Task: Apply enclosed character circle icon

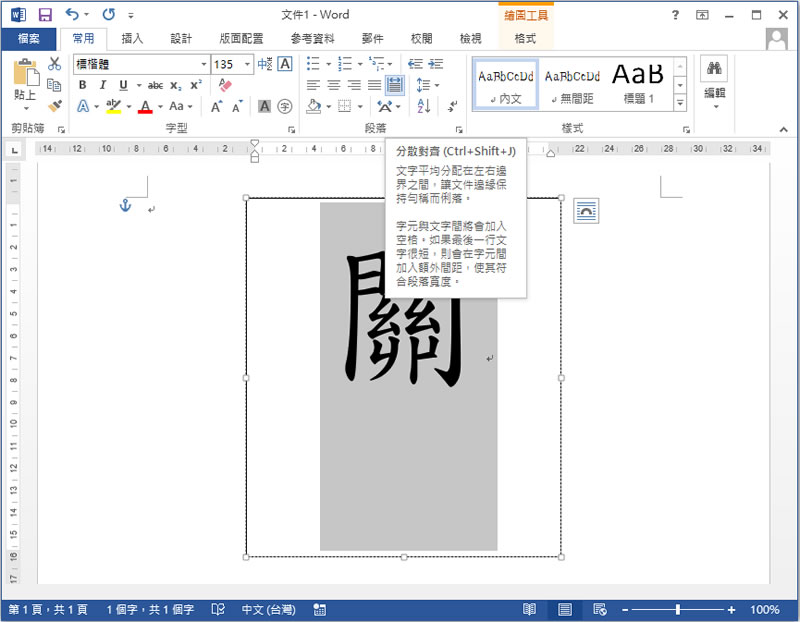Action: click(x=285, y=106)
